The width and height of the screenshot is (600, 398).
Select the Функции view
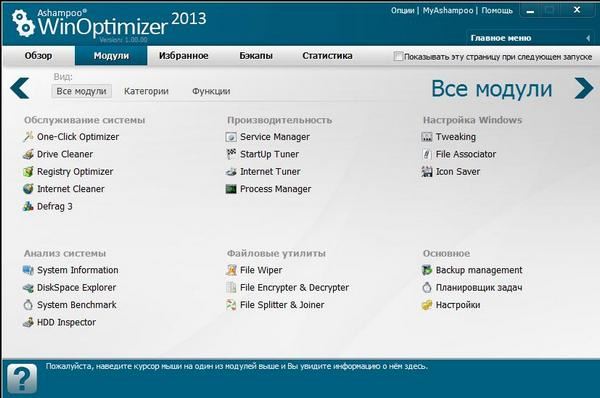point(211,91)
